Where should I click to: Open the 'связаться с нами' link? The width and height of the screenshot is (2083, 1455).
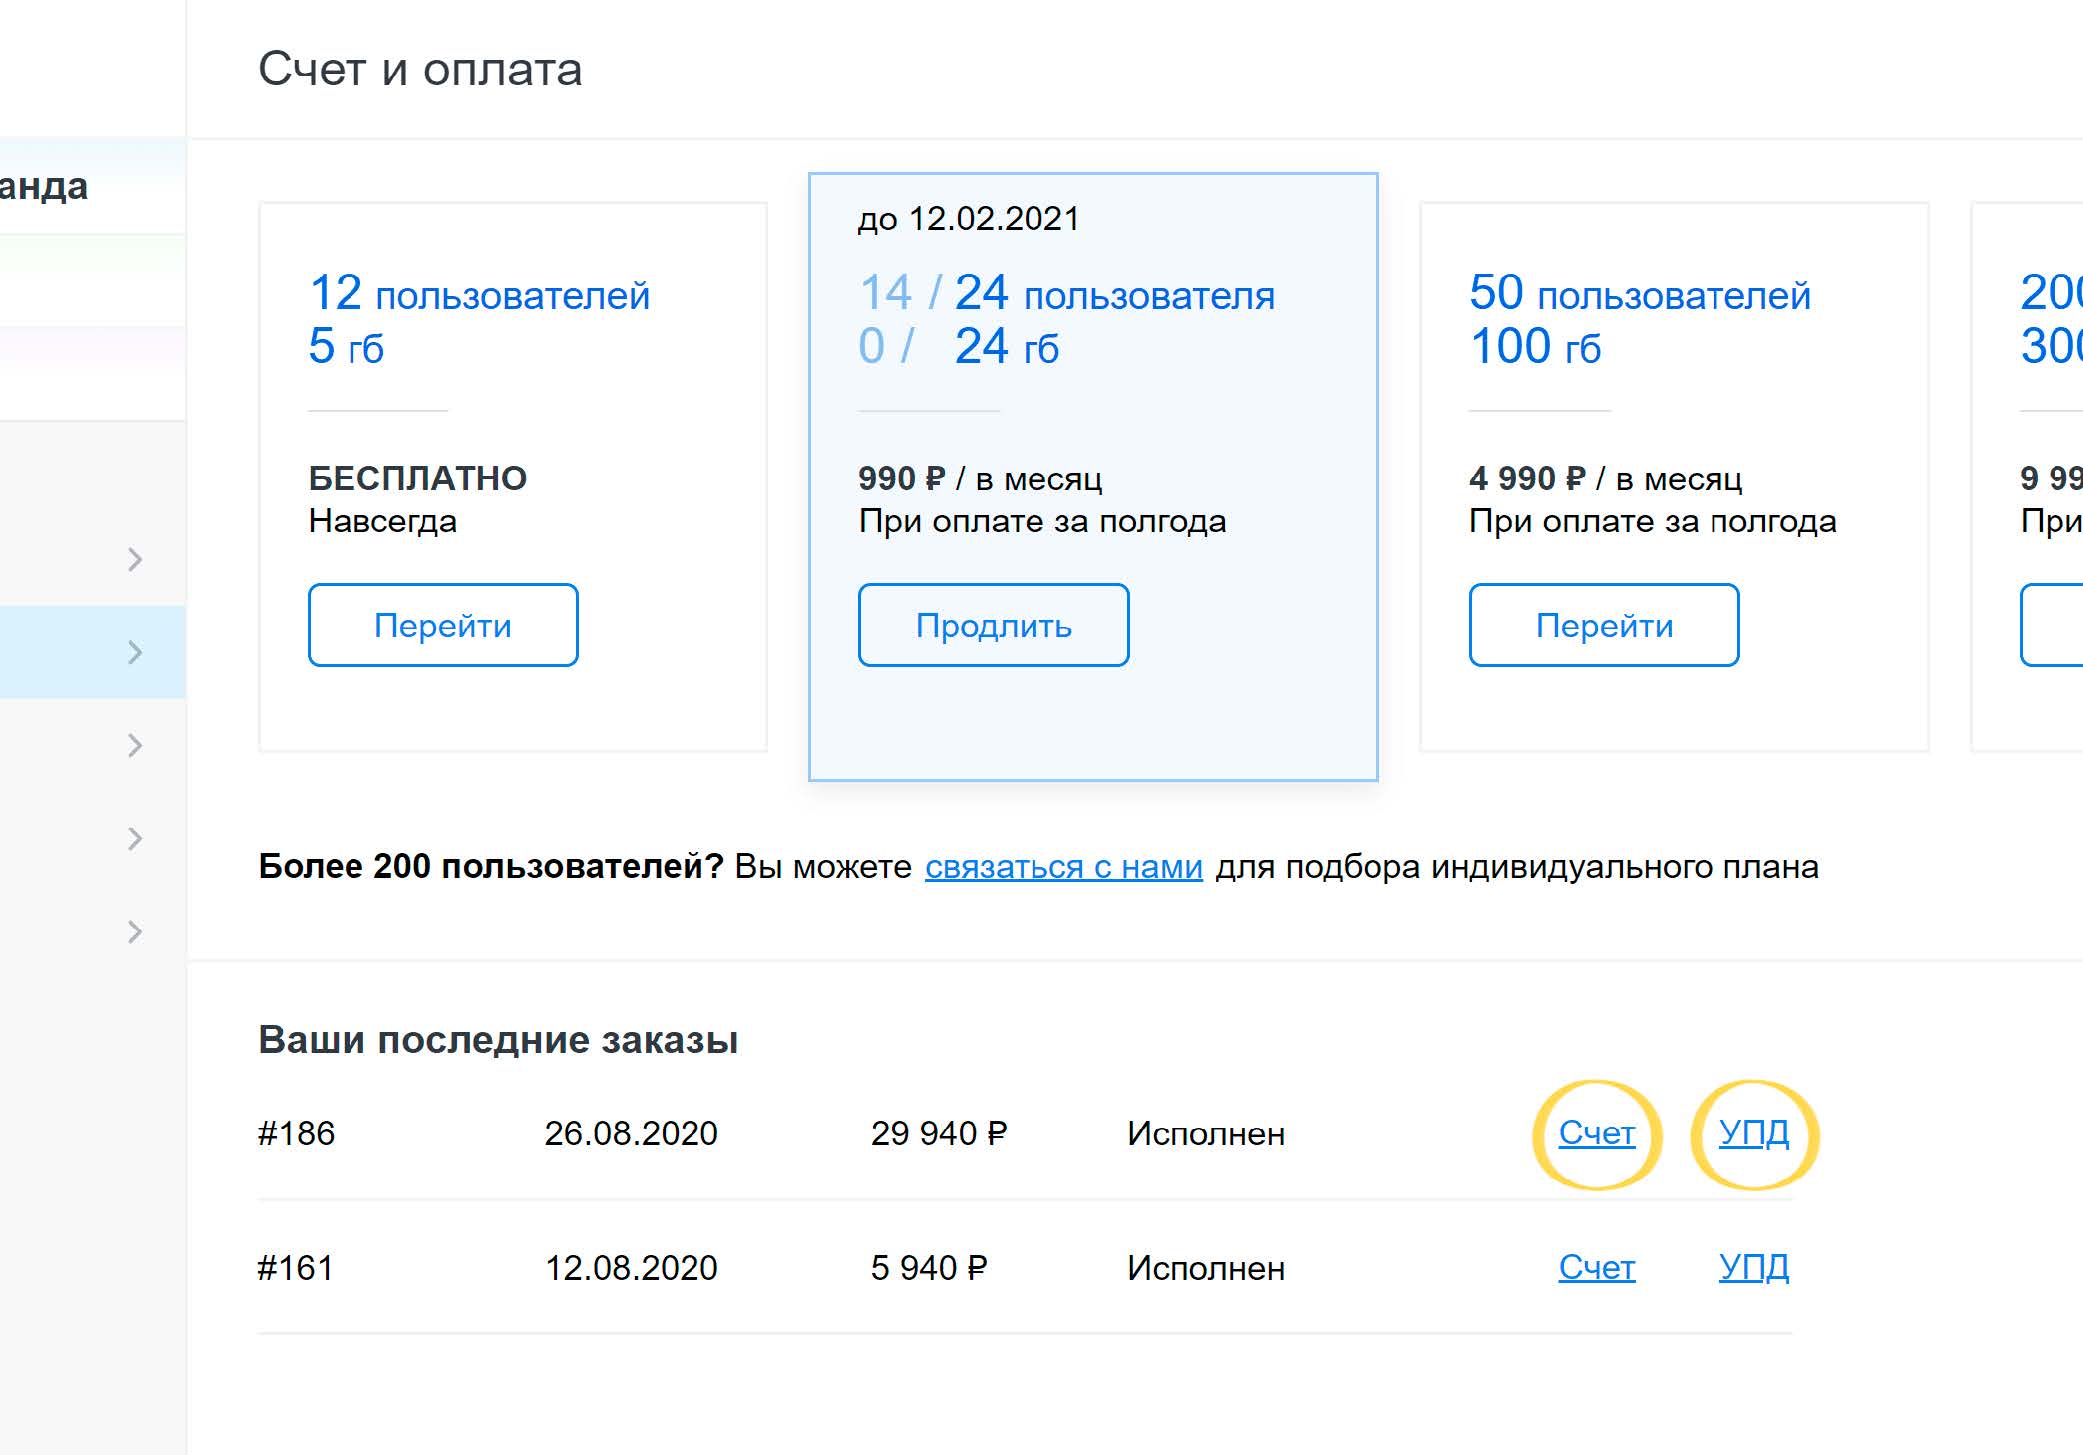(1063, 866)
